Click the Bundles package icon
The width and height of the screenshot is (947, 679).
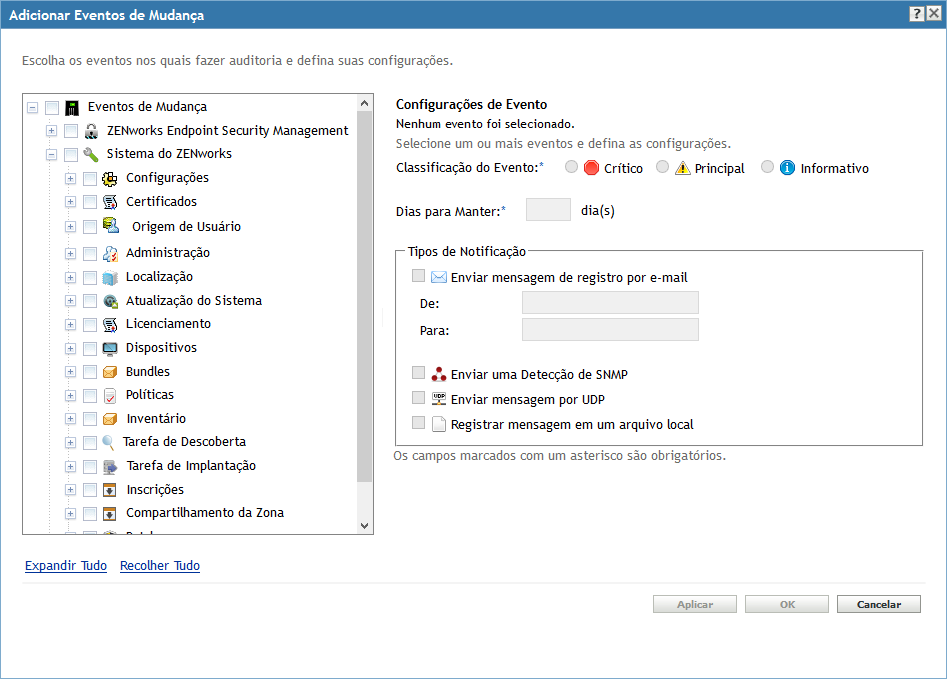tap(110, 372)
